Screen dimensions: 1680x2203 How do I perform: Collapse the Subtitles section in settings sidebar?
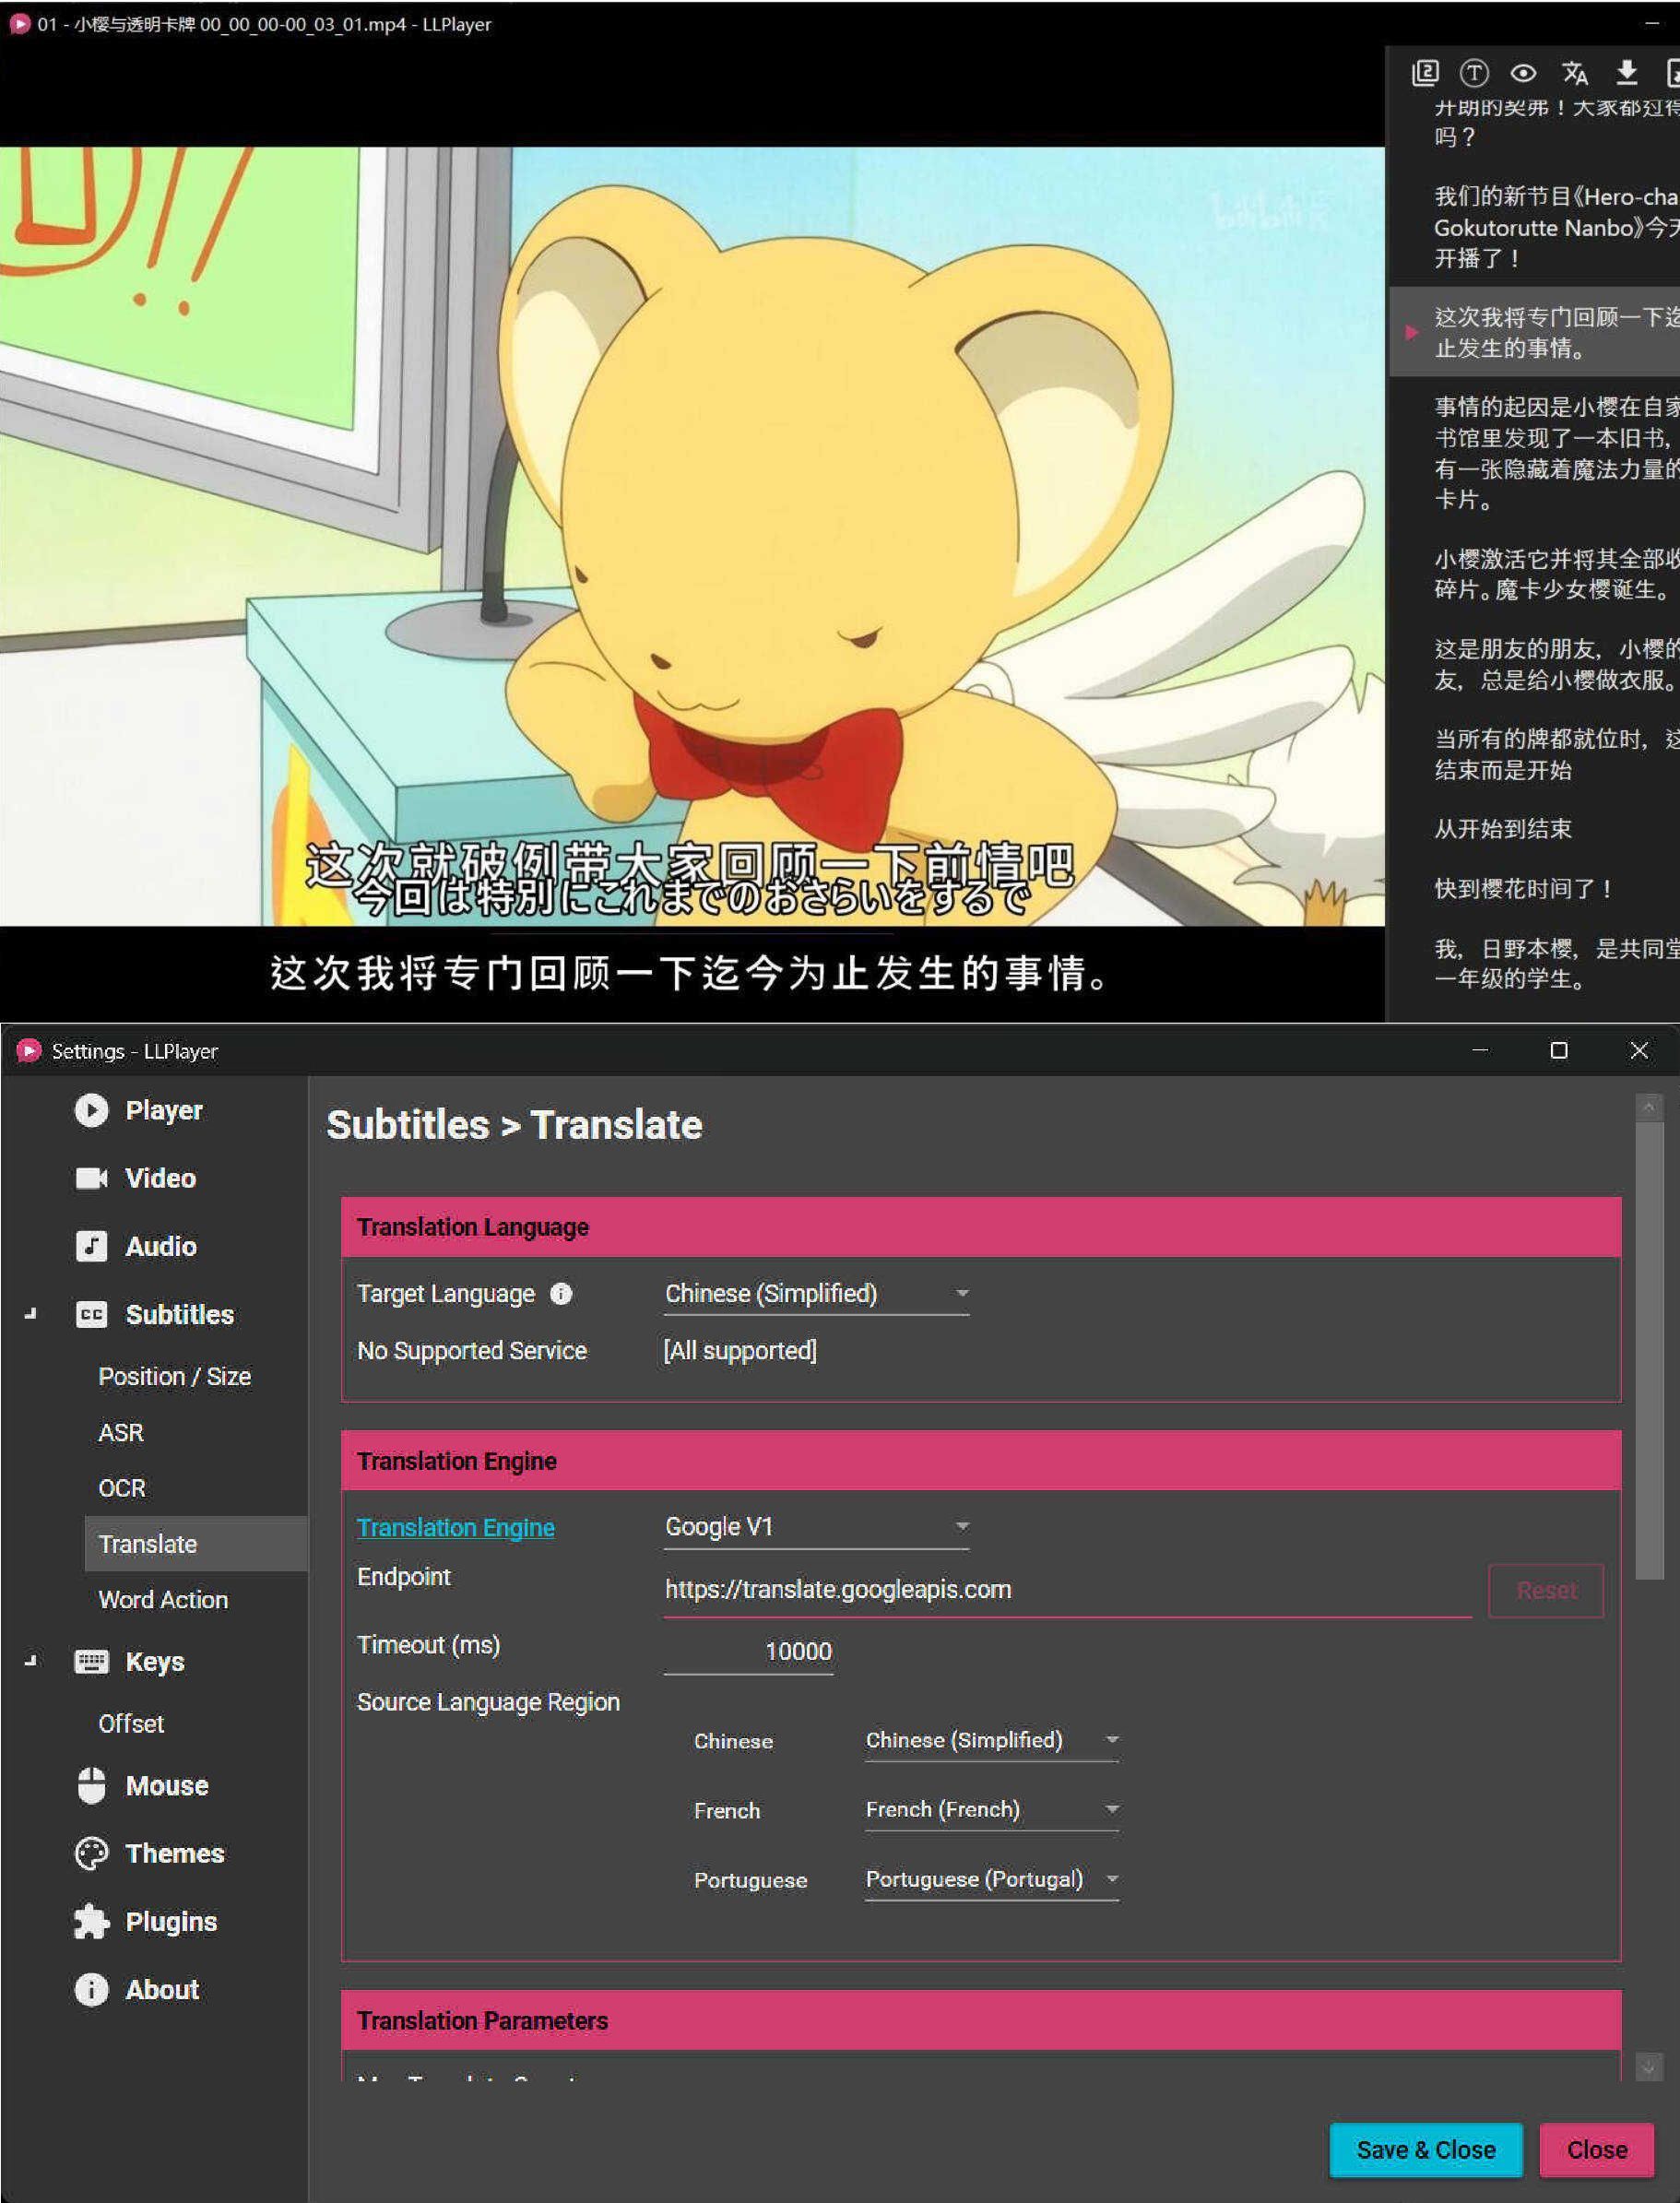30,1314
